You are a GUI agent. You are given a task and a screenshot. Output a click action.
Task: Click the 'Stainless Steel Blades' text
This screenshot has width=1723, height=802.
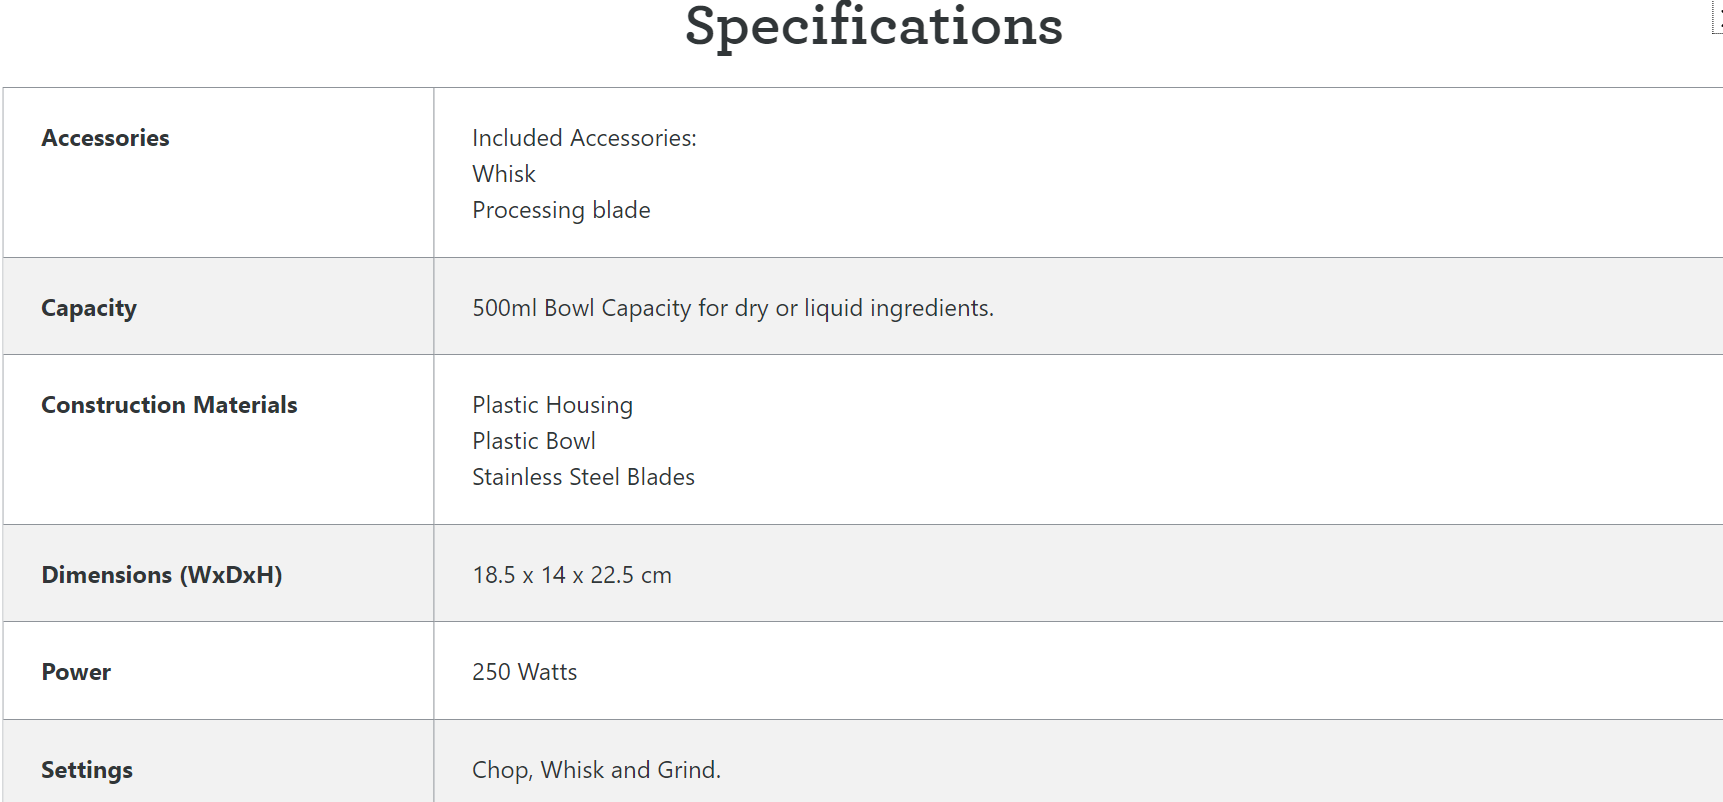583,477
